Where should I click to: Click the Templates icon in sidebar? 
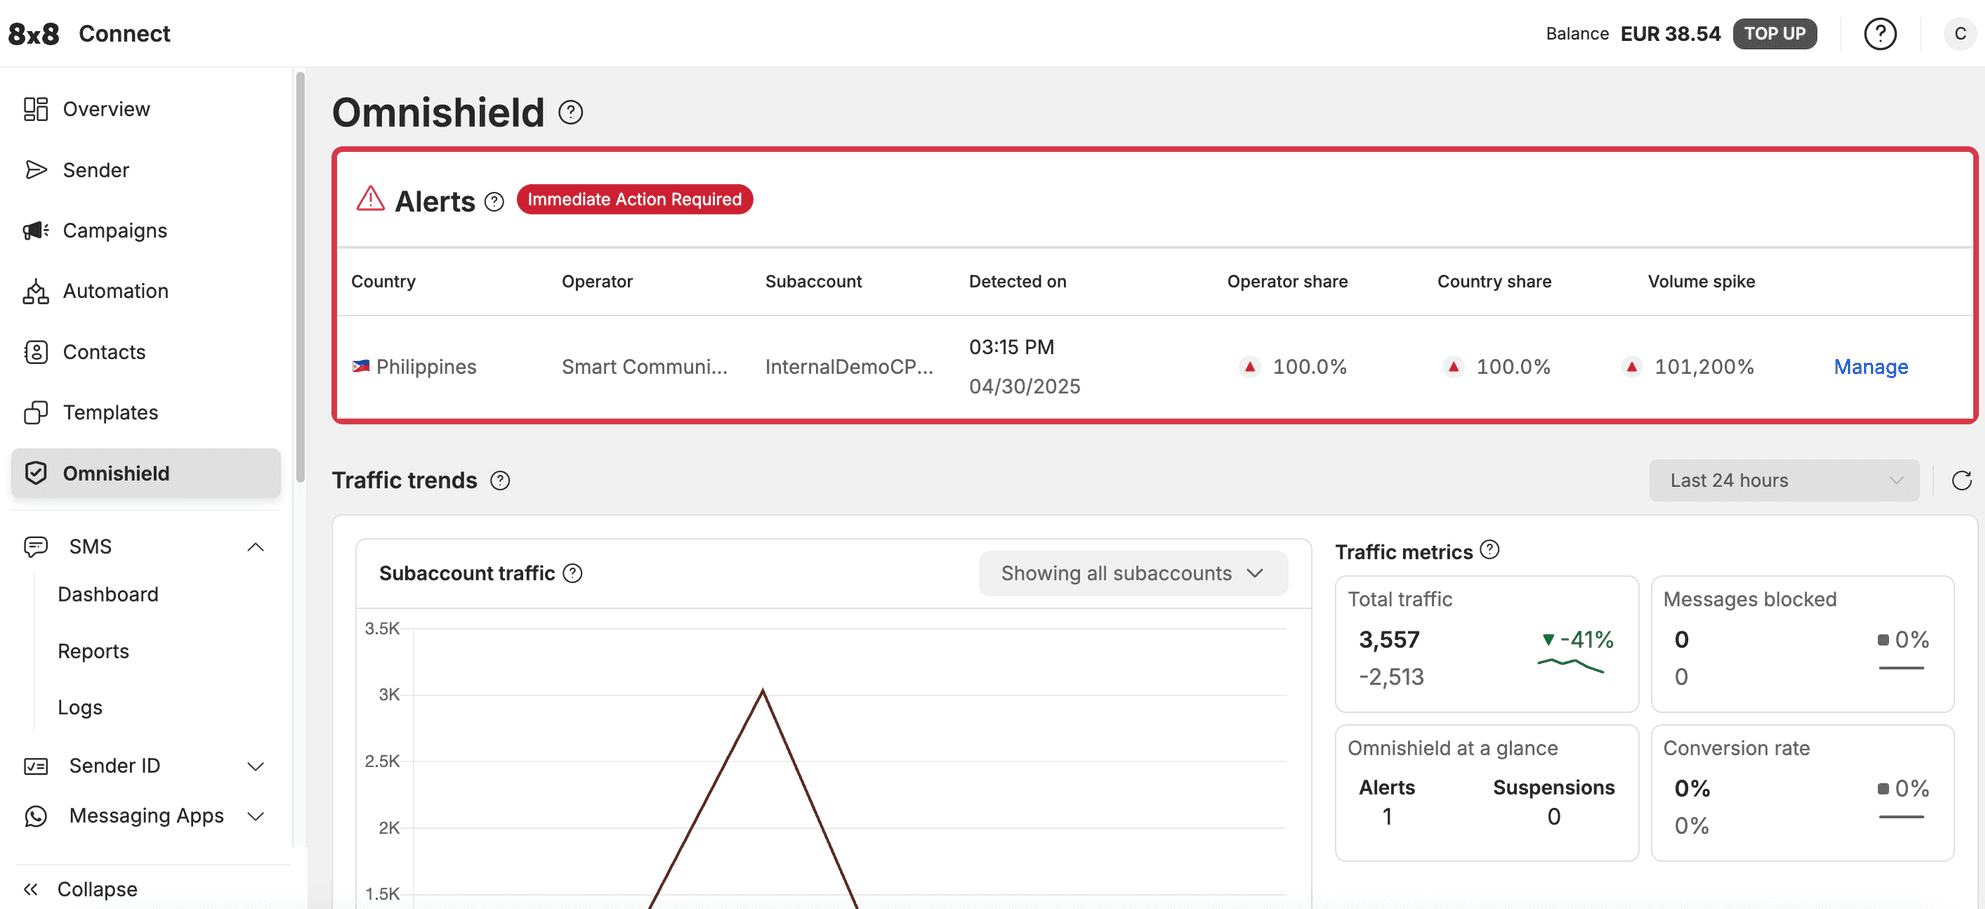click(36, 412)
